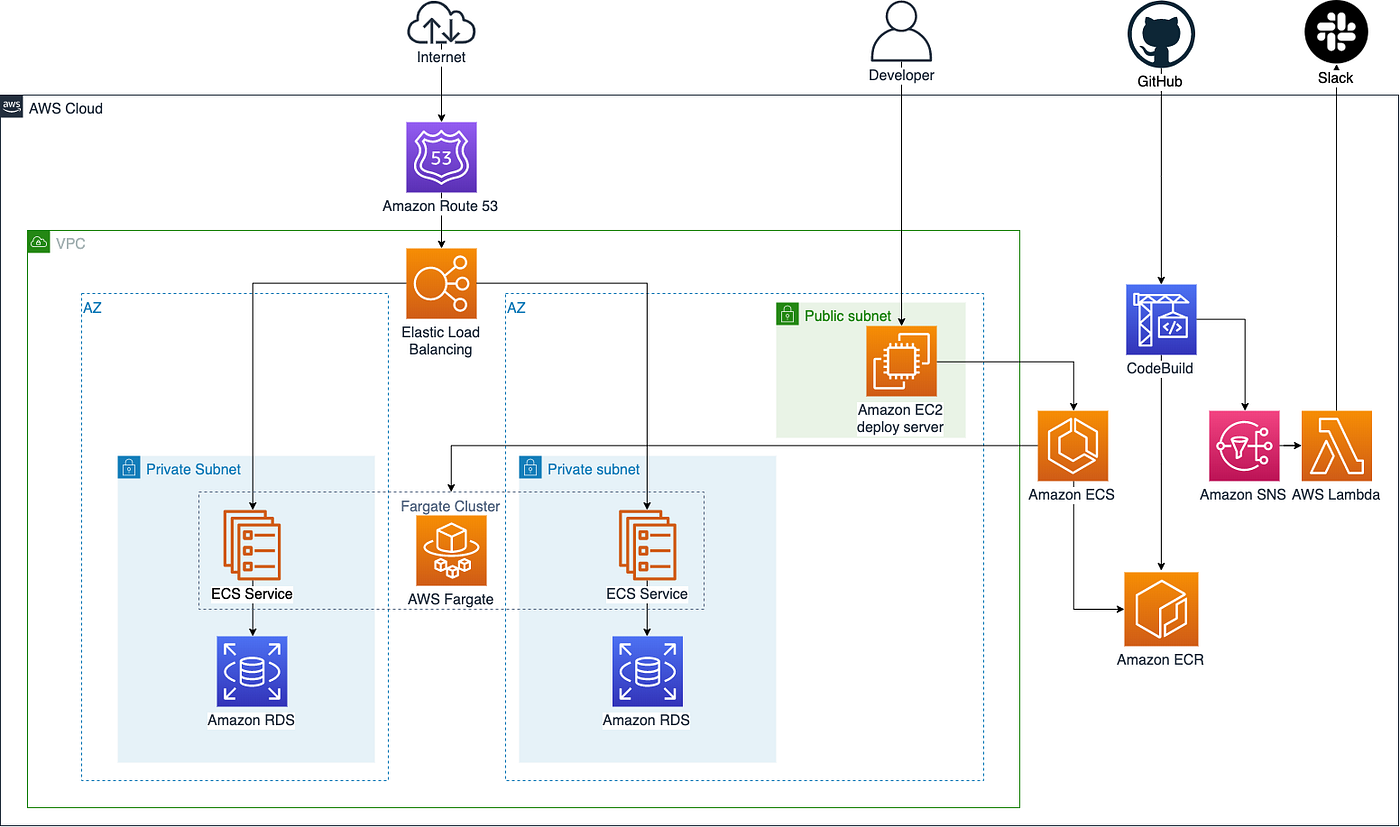Click the Elastic Load Balancing icon

point(440,283)
